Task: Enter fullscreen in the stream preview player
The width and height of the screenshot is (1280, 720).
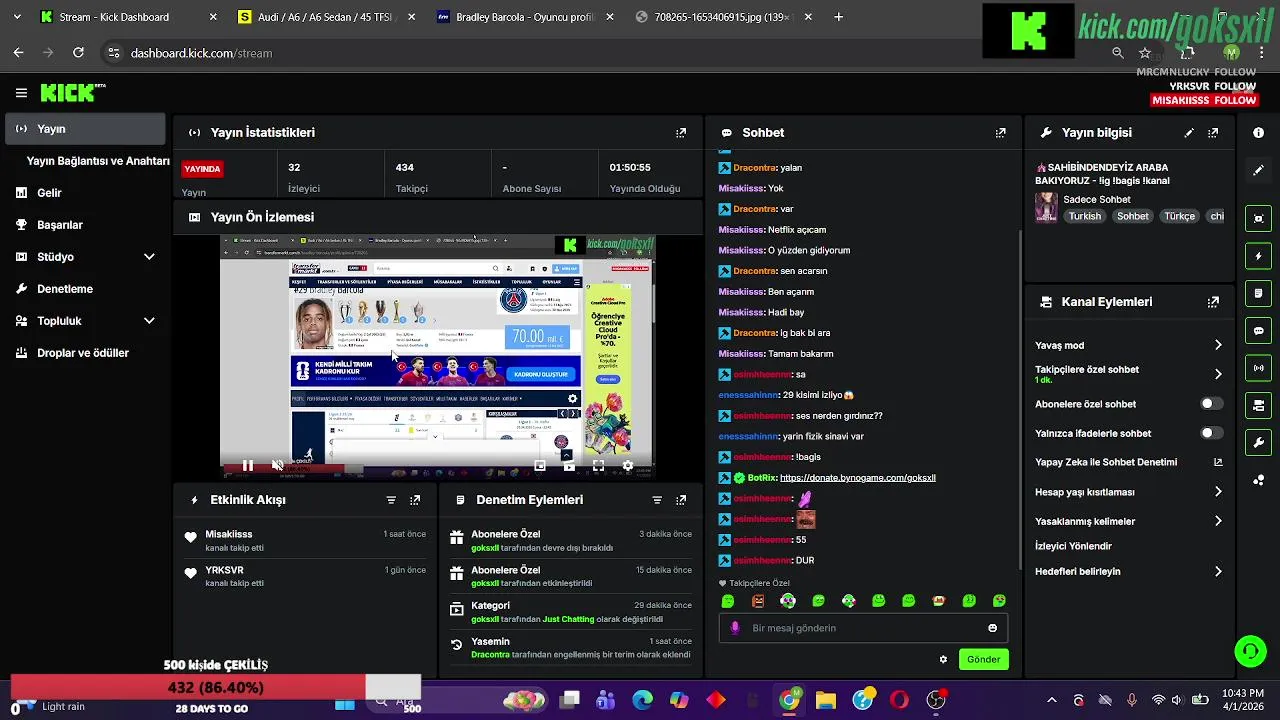Action: coord(598,465)
